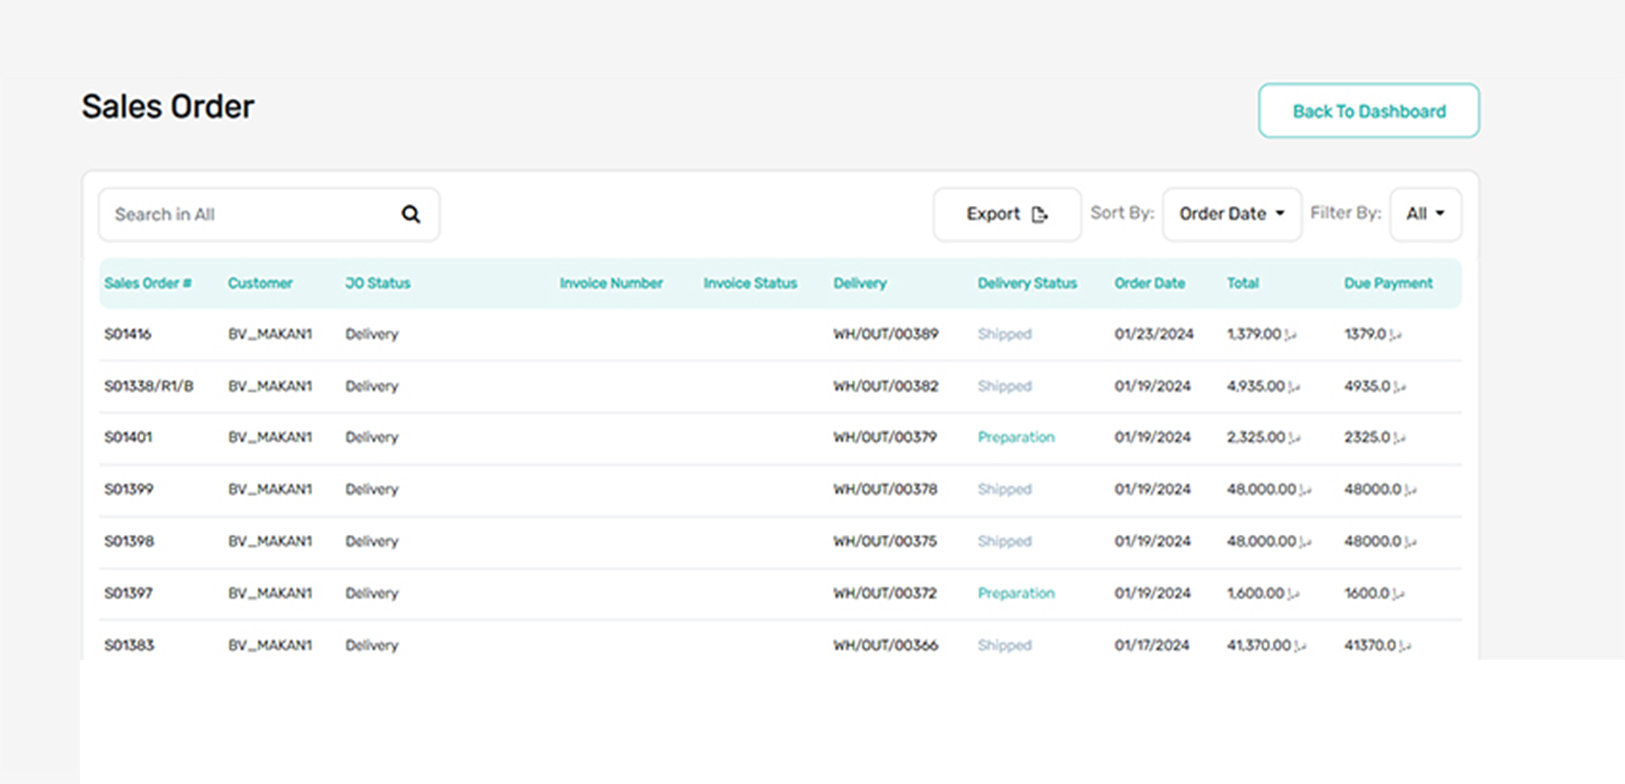The width and height of the screenshot is (1625, 784).
Task: Click the Due Payment column header
Action: pyautogui.click(x=1388, y=283)
